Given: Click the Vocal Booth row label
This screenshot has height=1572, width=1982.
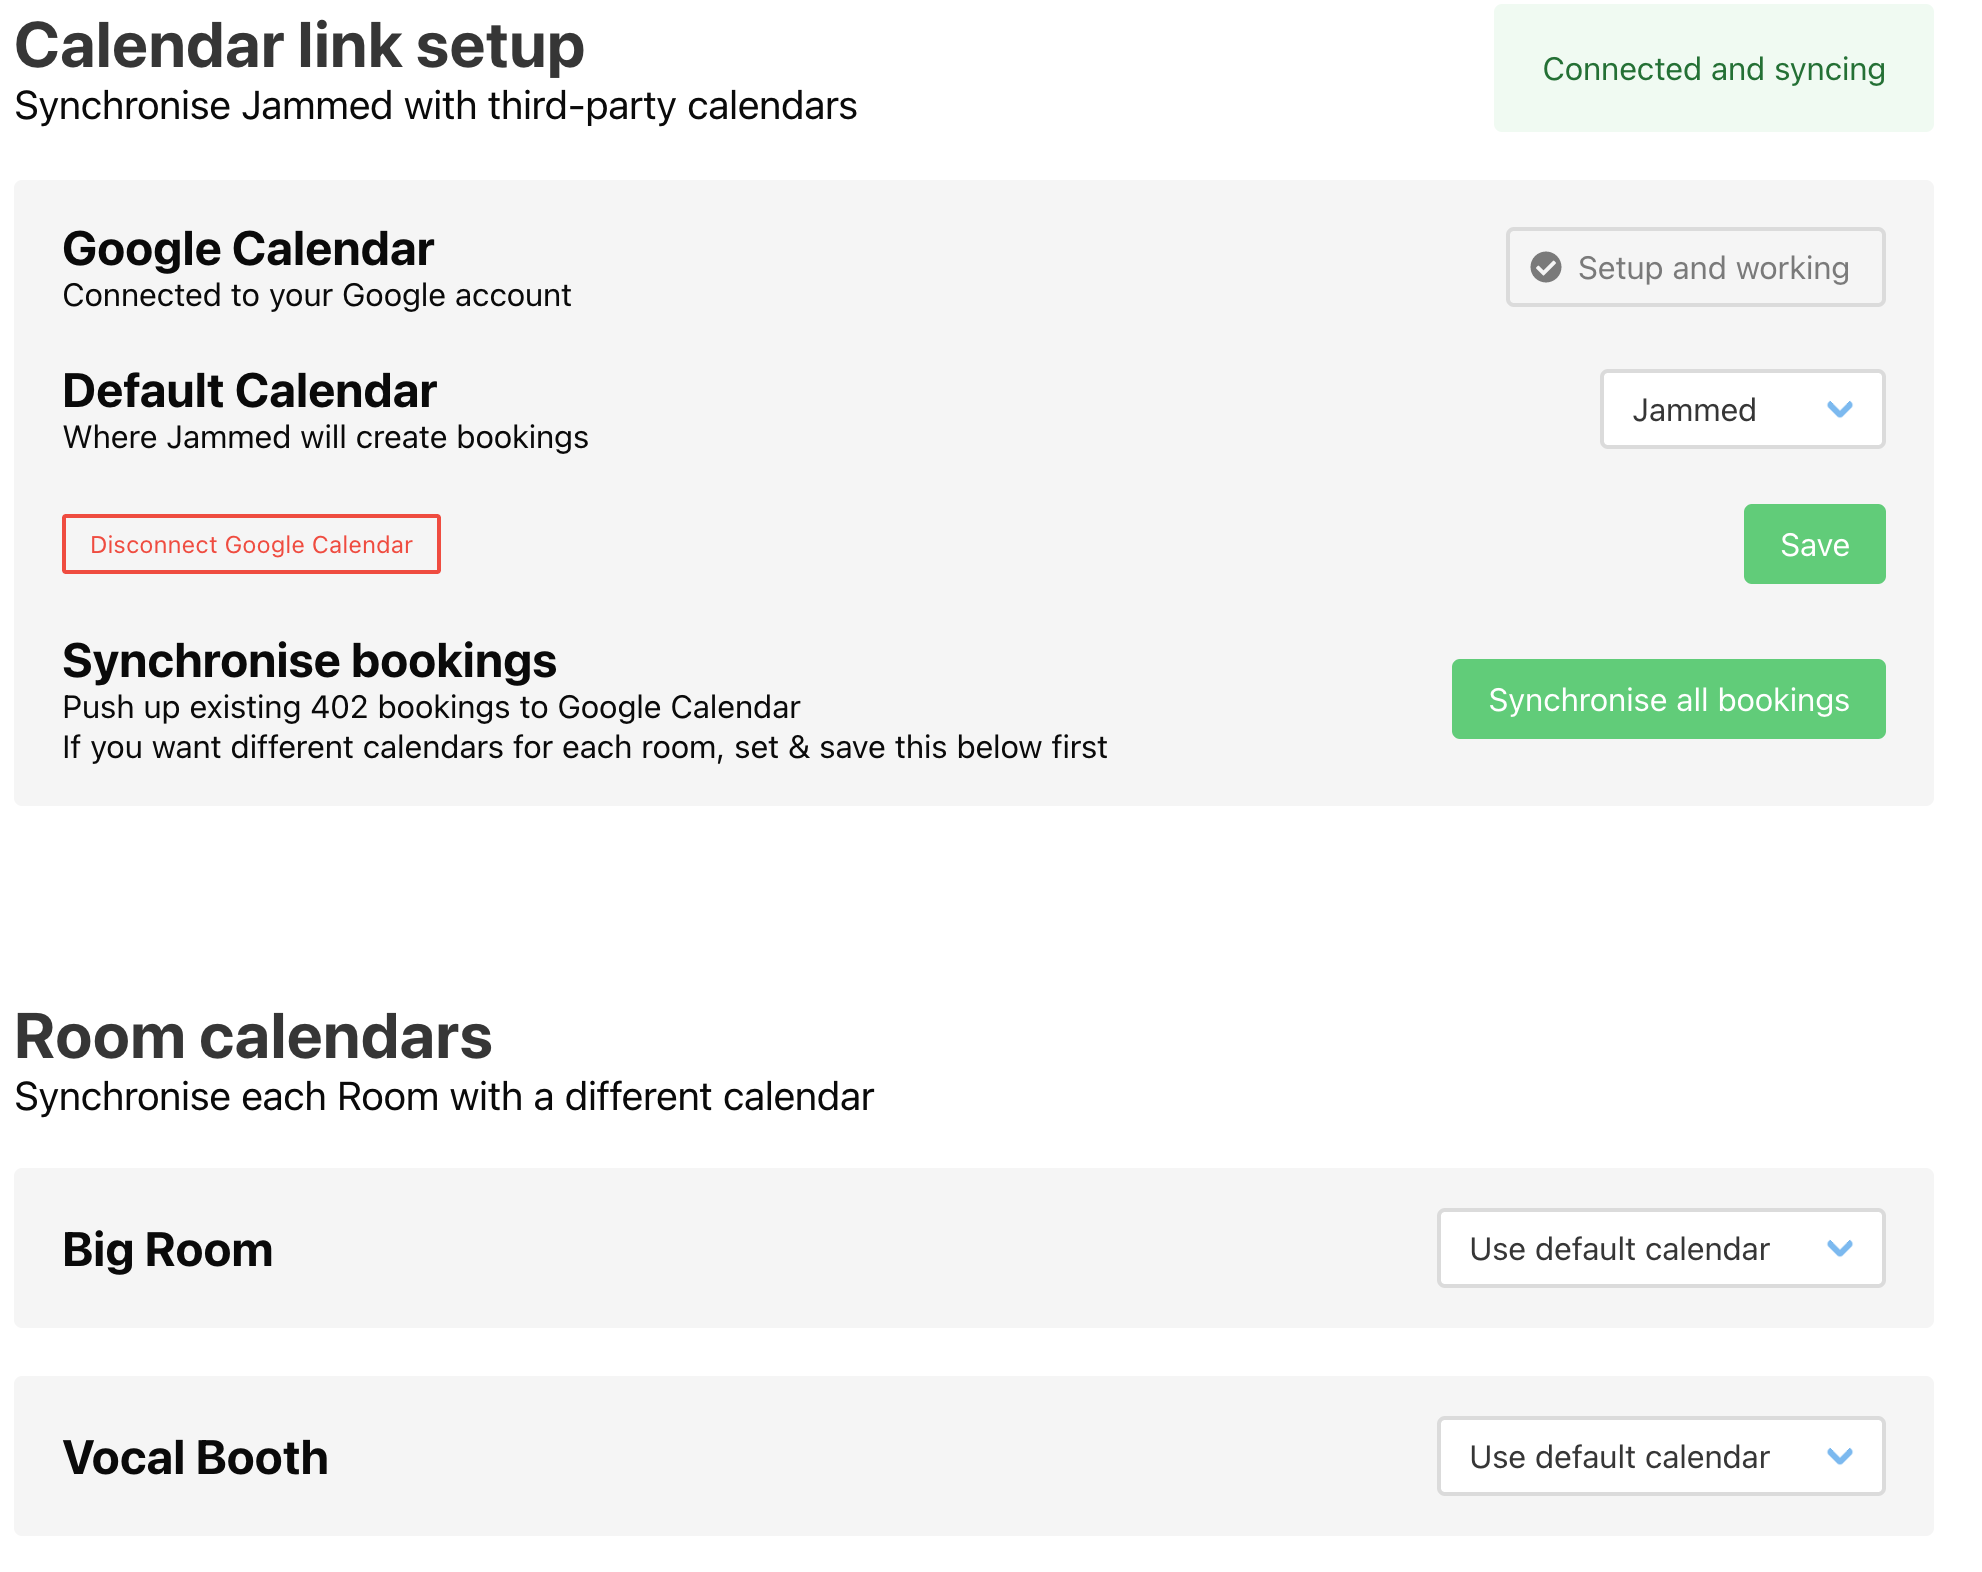Looking at the screenshot, I should (x=195, y=1457).
